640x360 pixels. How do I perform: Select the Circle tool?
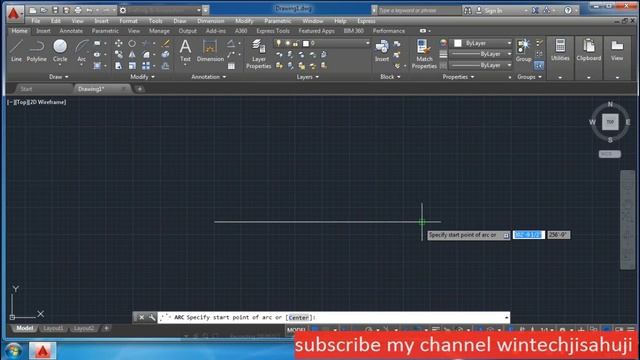coord(60,51)
